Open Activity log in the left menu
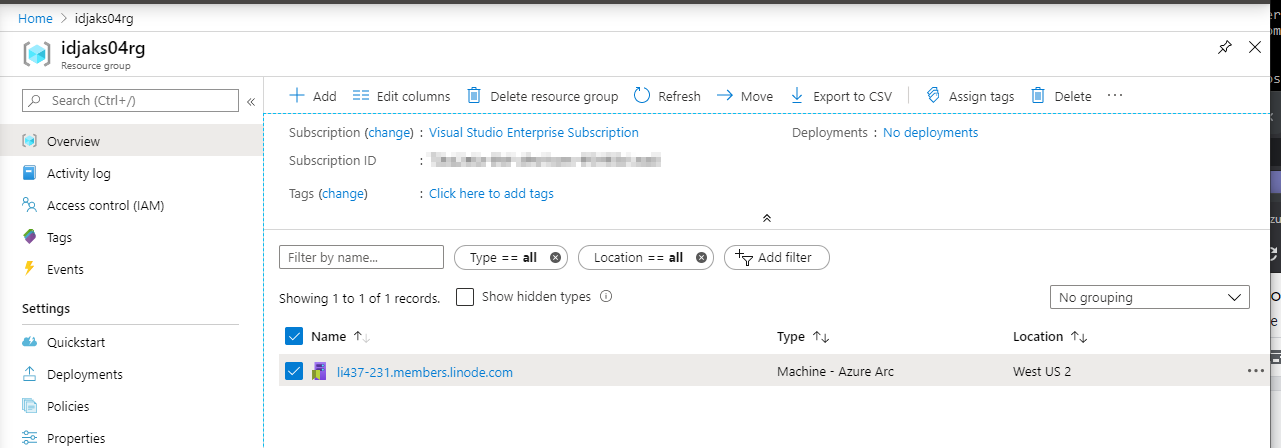Screen dimensions: 1281x448 point(79,173)
